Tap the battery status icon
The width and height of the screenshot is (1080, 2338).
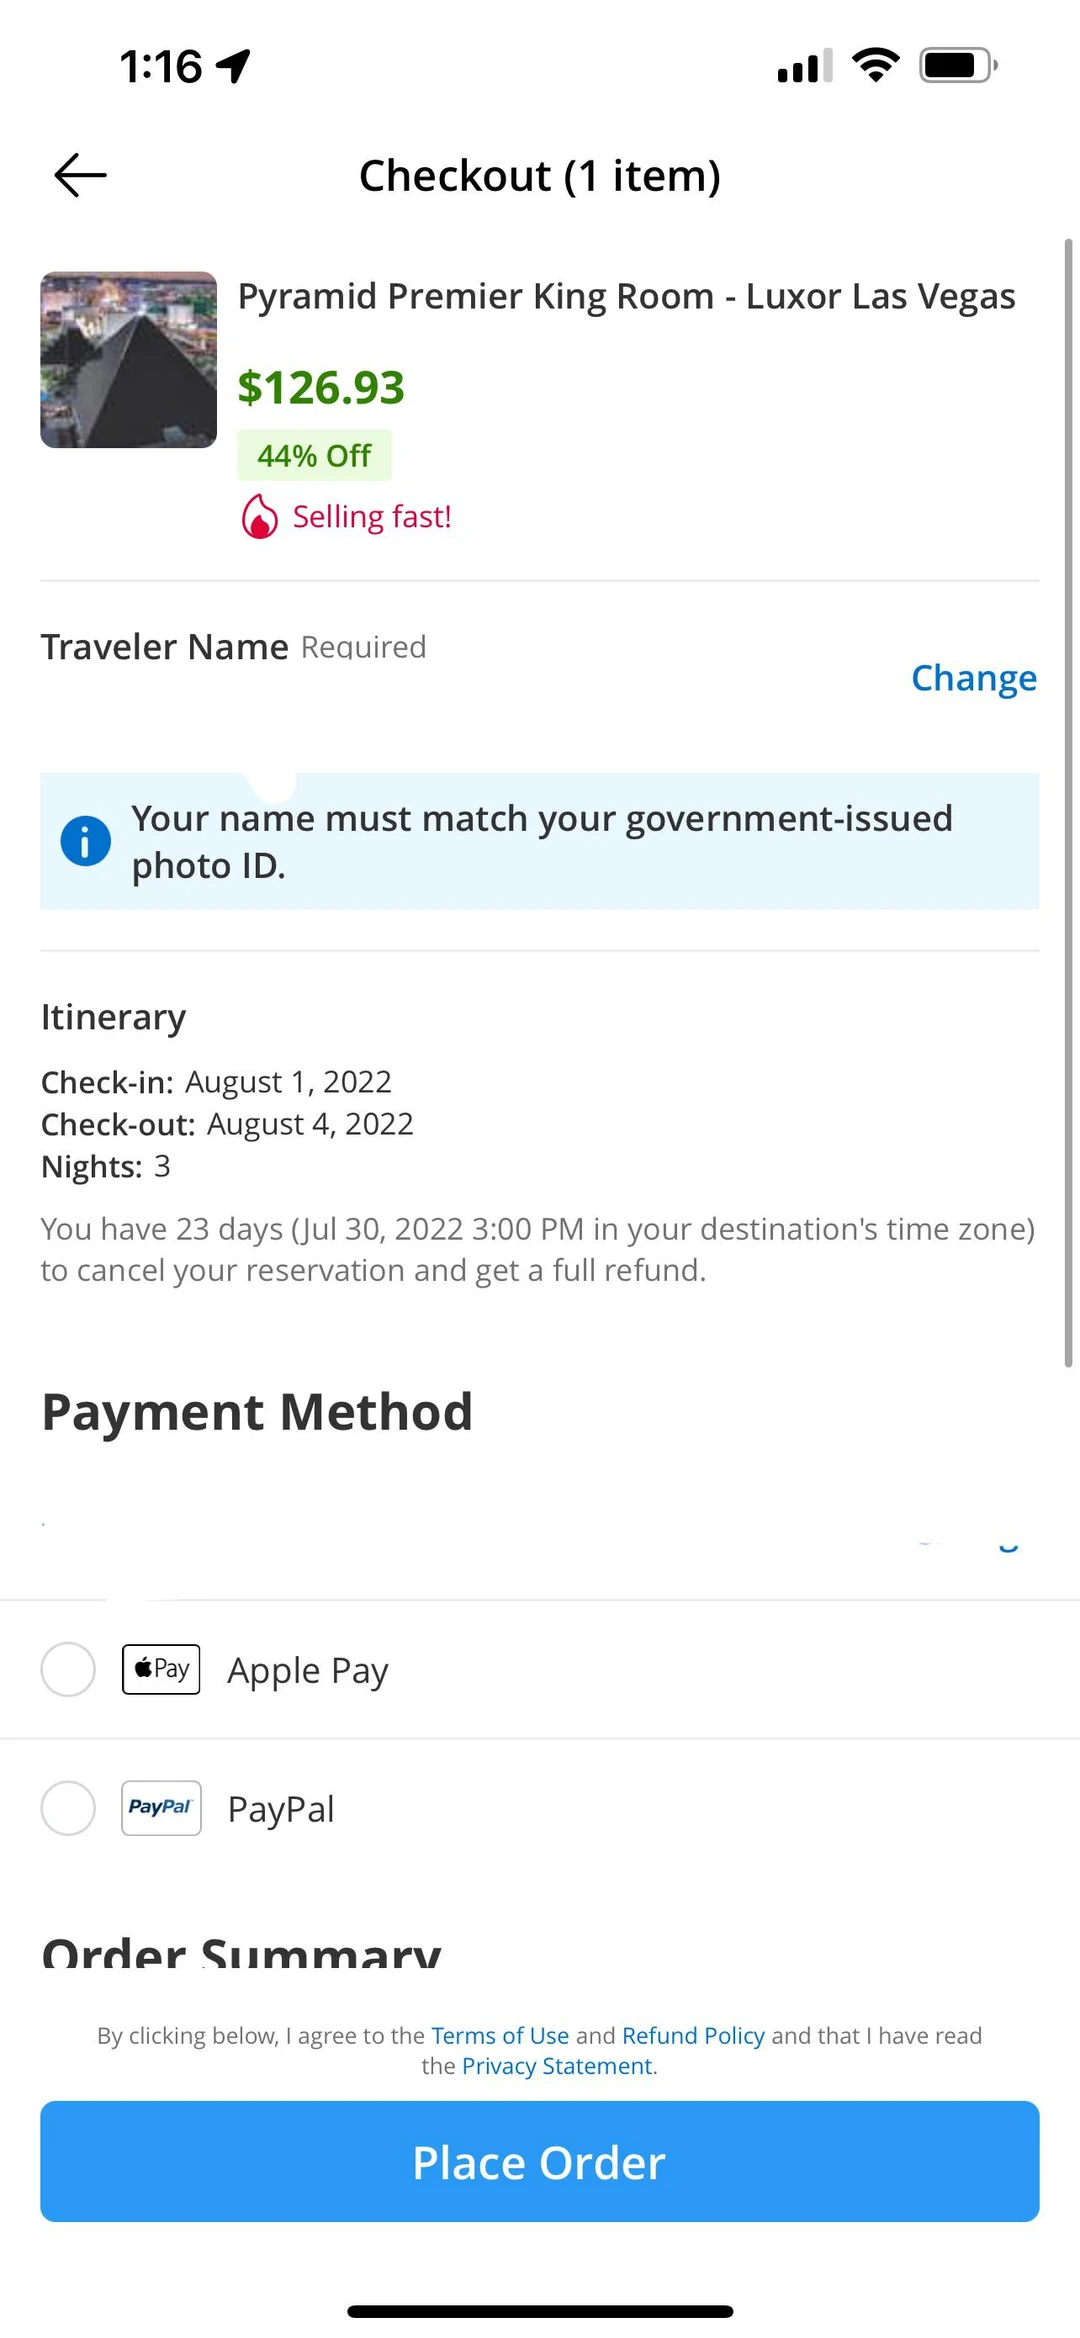click(957, 66)
